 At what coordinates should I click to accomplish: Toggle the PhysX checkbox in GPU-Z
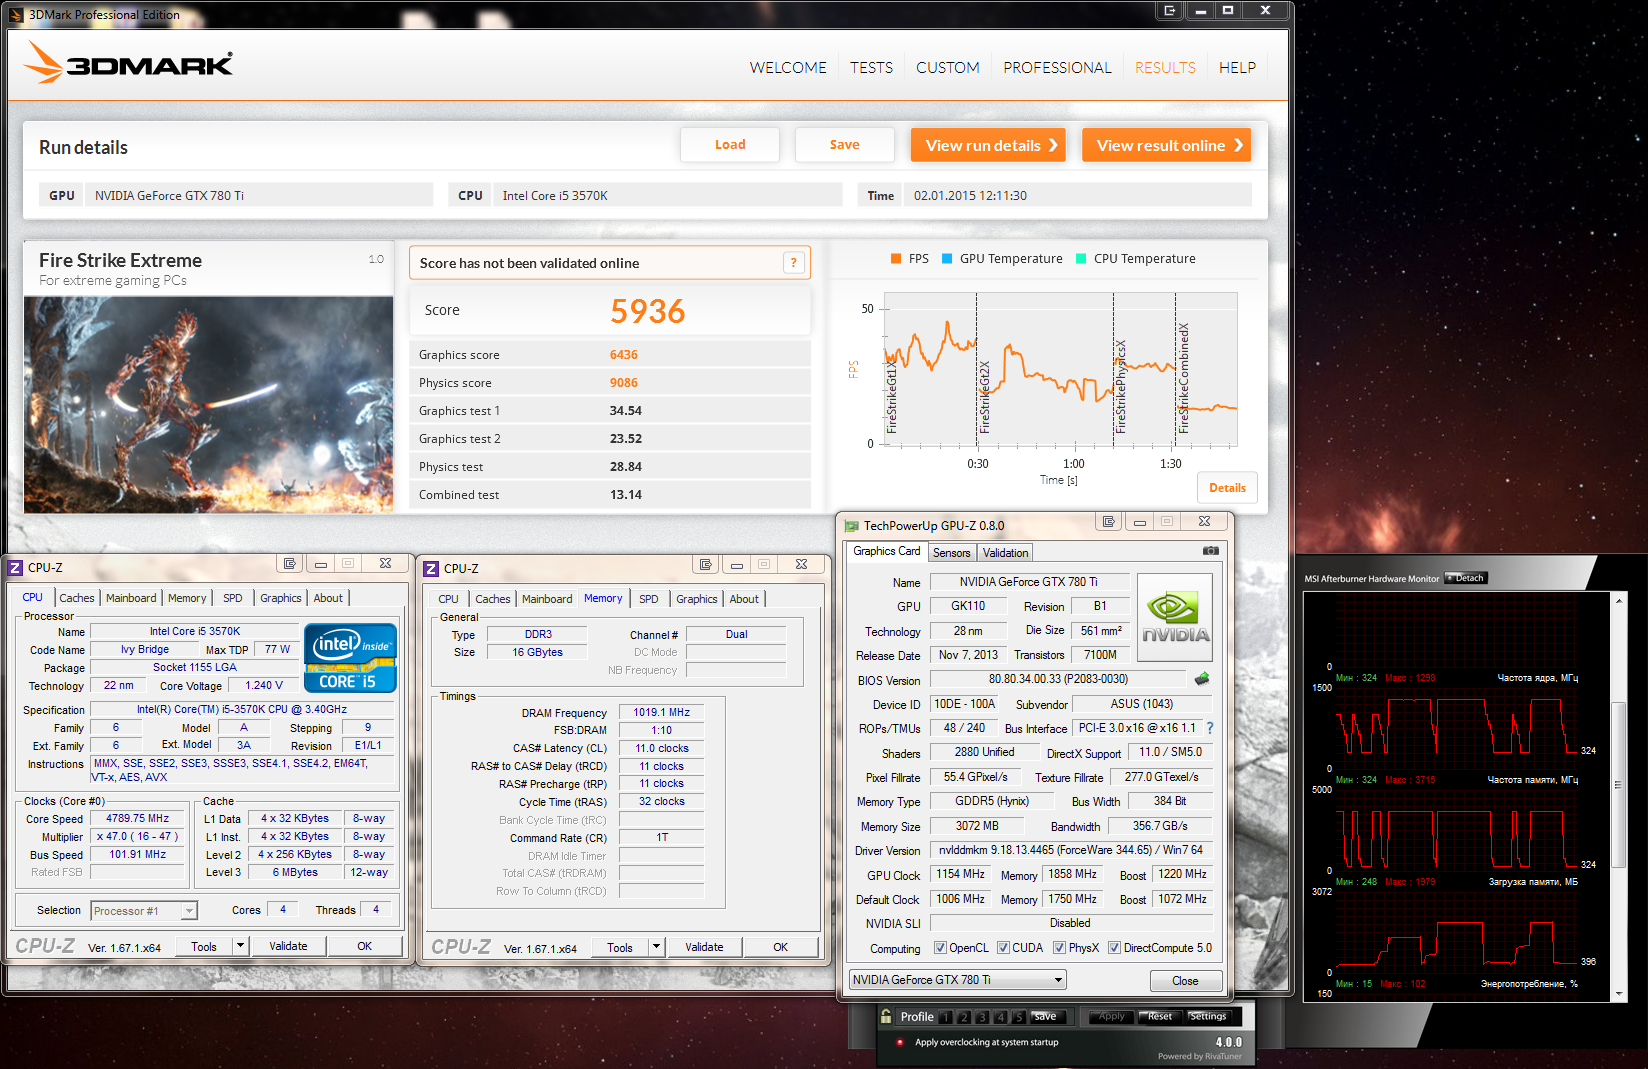click(x=1059, y=948)
